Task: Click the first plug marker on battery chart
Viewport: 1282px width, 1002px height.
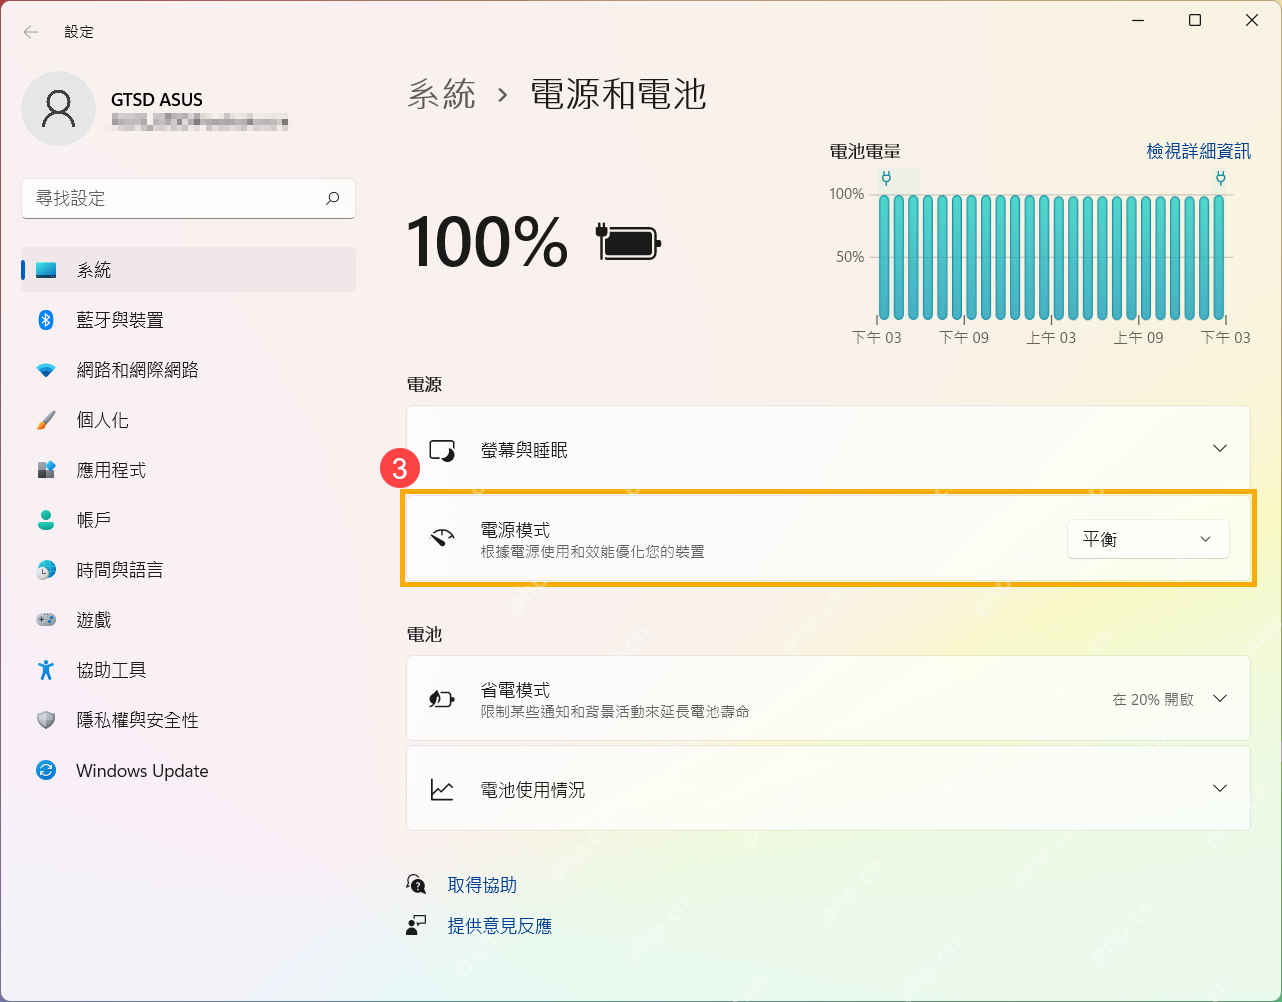Action: 885,179
